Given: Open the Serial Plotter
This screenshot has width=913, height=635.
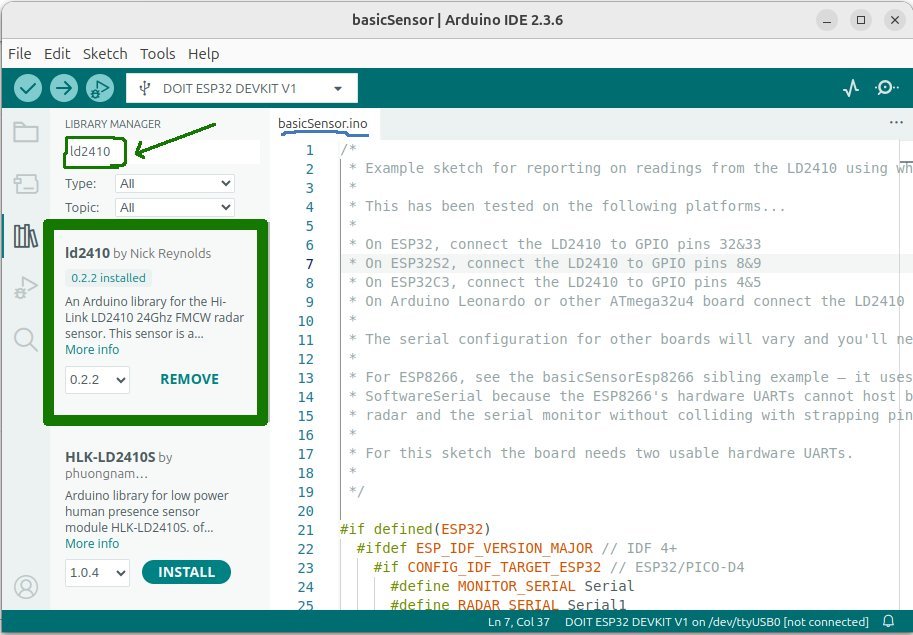Looking at the screenshot, I should 851,88.
